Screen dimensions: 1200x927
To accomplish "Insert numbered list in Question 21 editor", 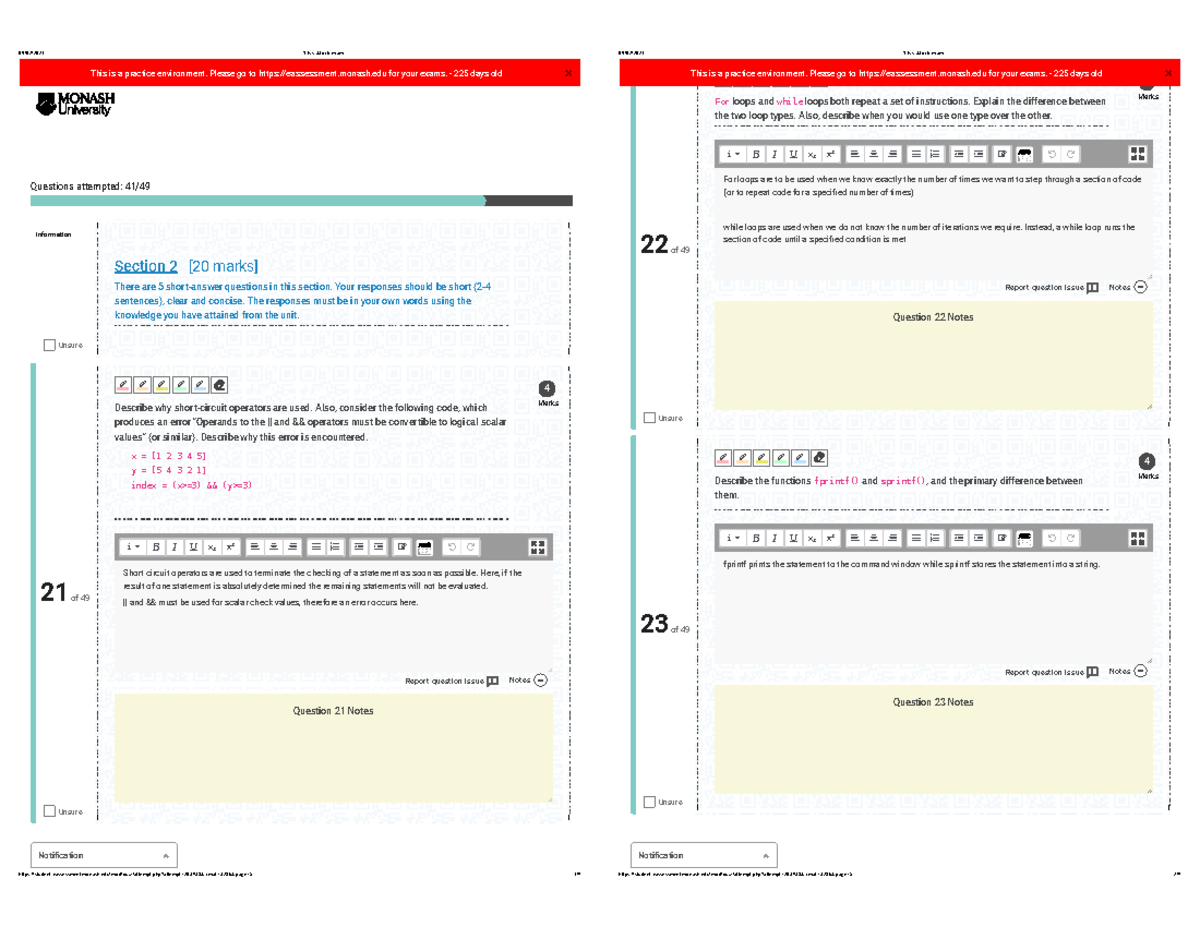I will tap(335, 547).
